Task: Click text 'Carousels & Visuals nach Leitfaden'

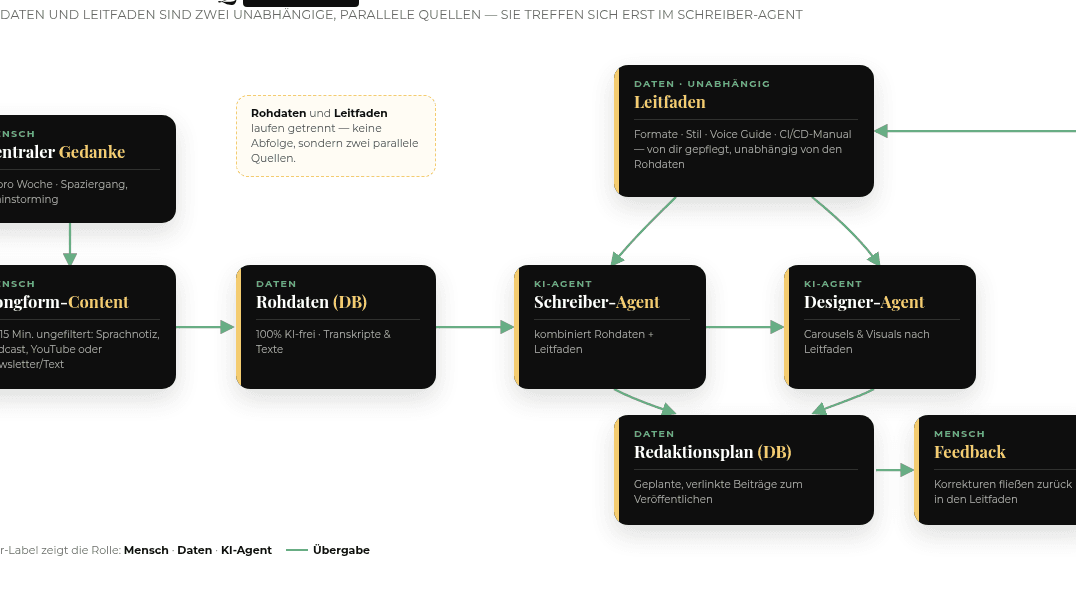Action: click(x=867, y=342)
